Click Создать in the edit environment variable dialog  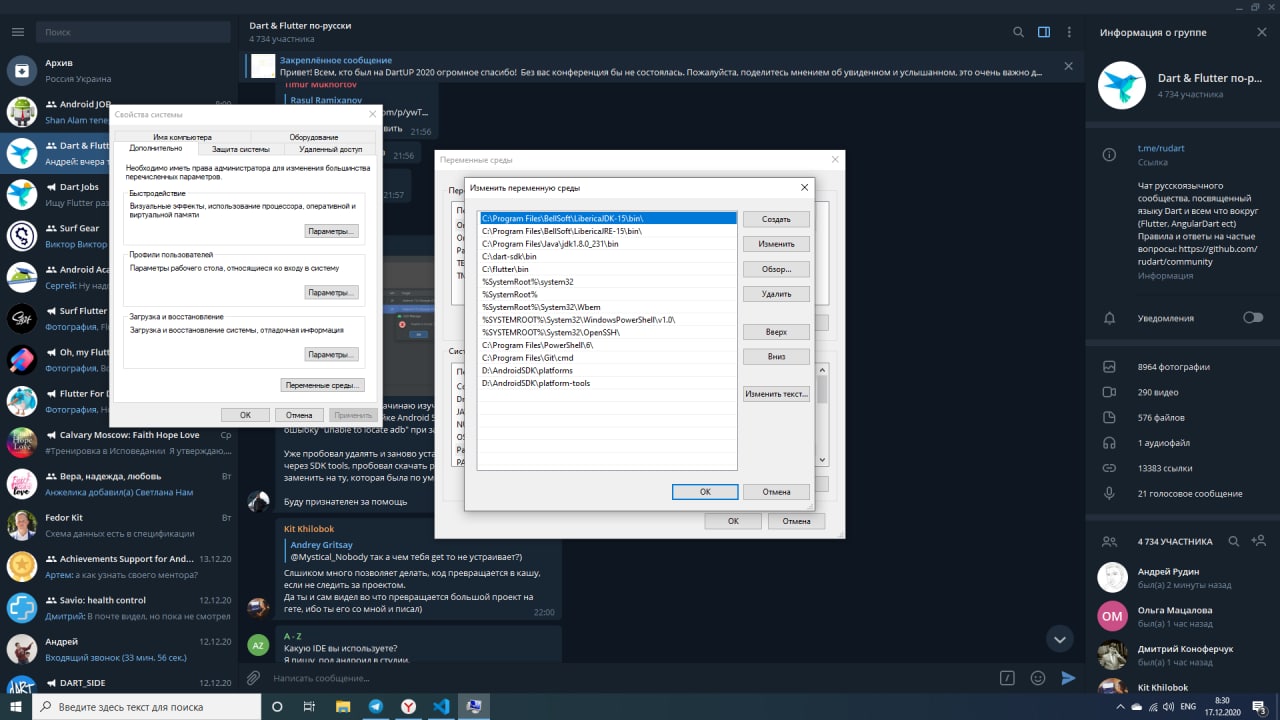point(776,219)
